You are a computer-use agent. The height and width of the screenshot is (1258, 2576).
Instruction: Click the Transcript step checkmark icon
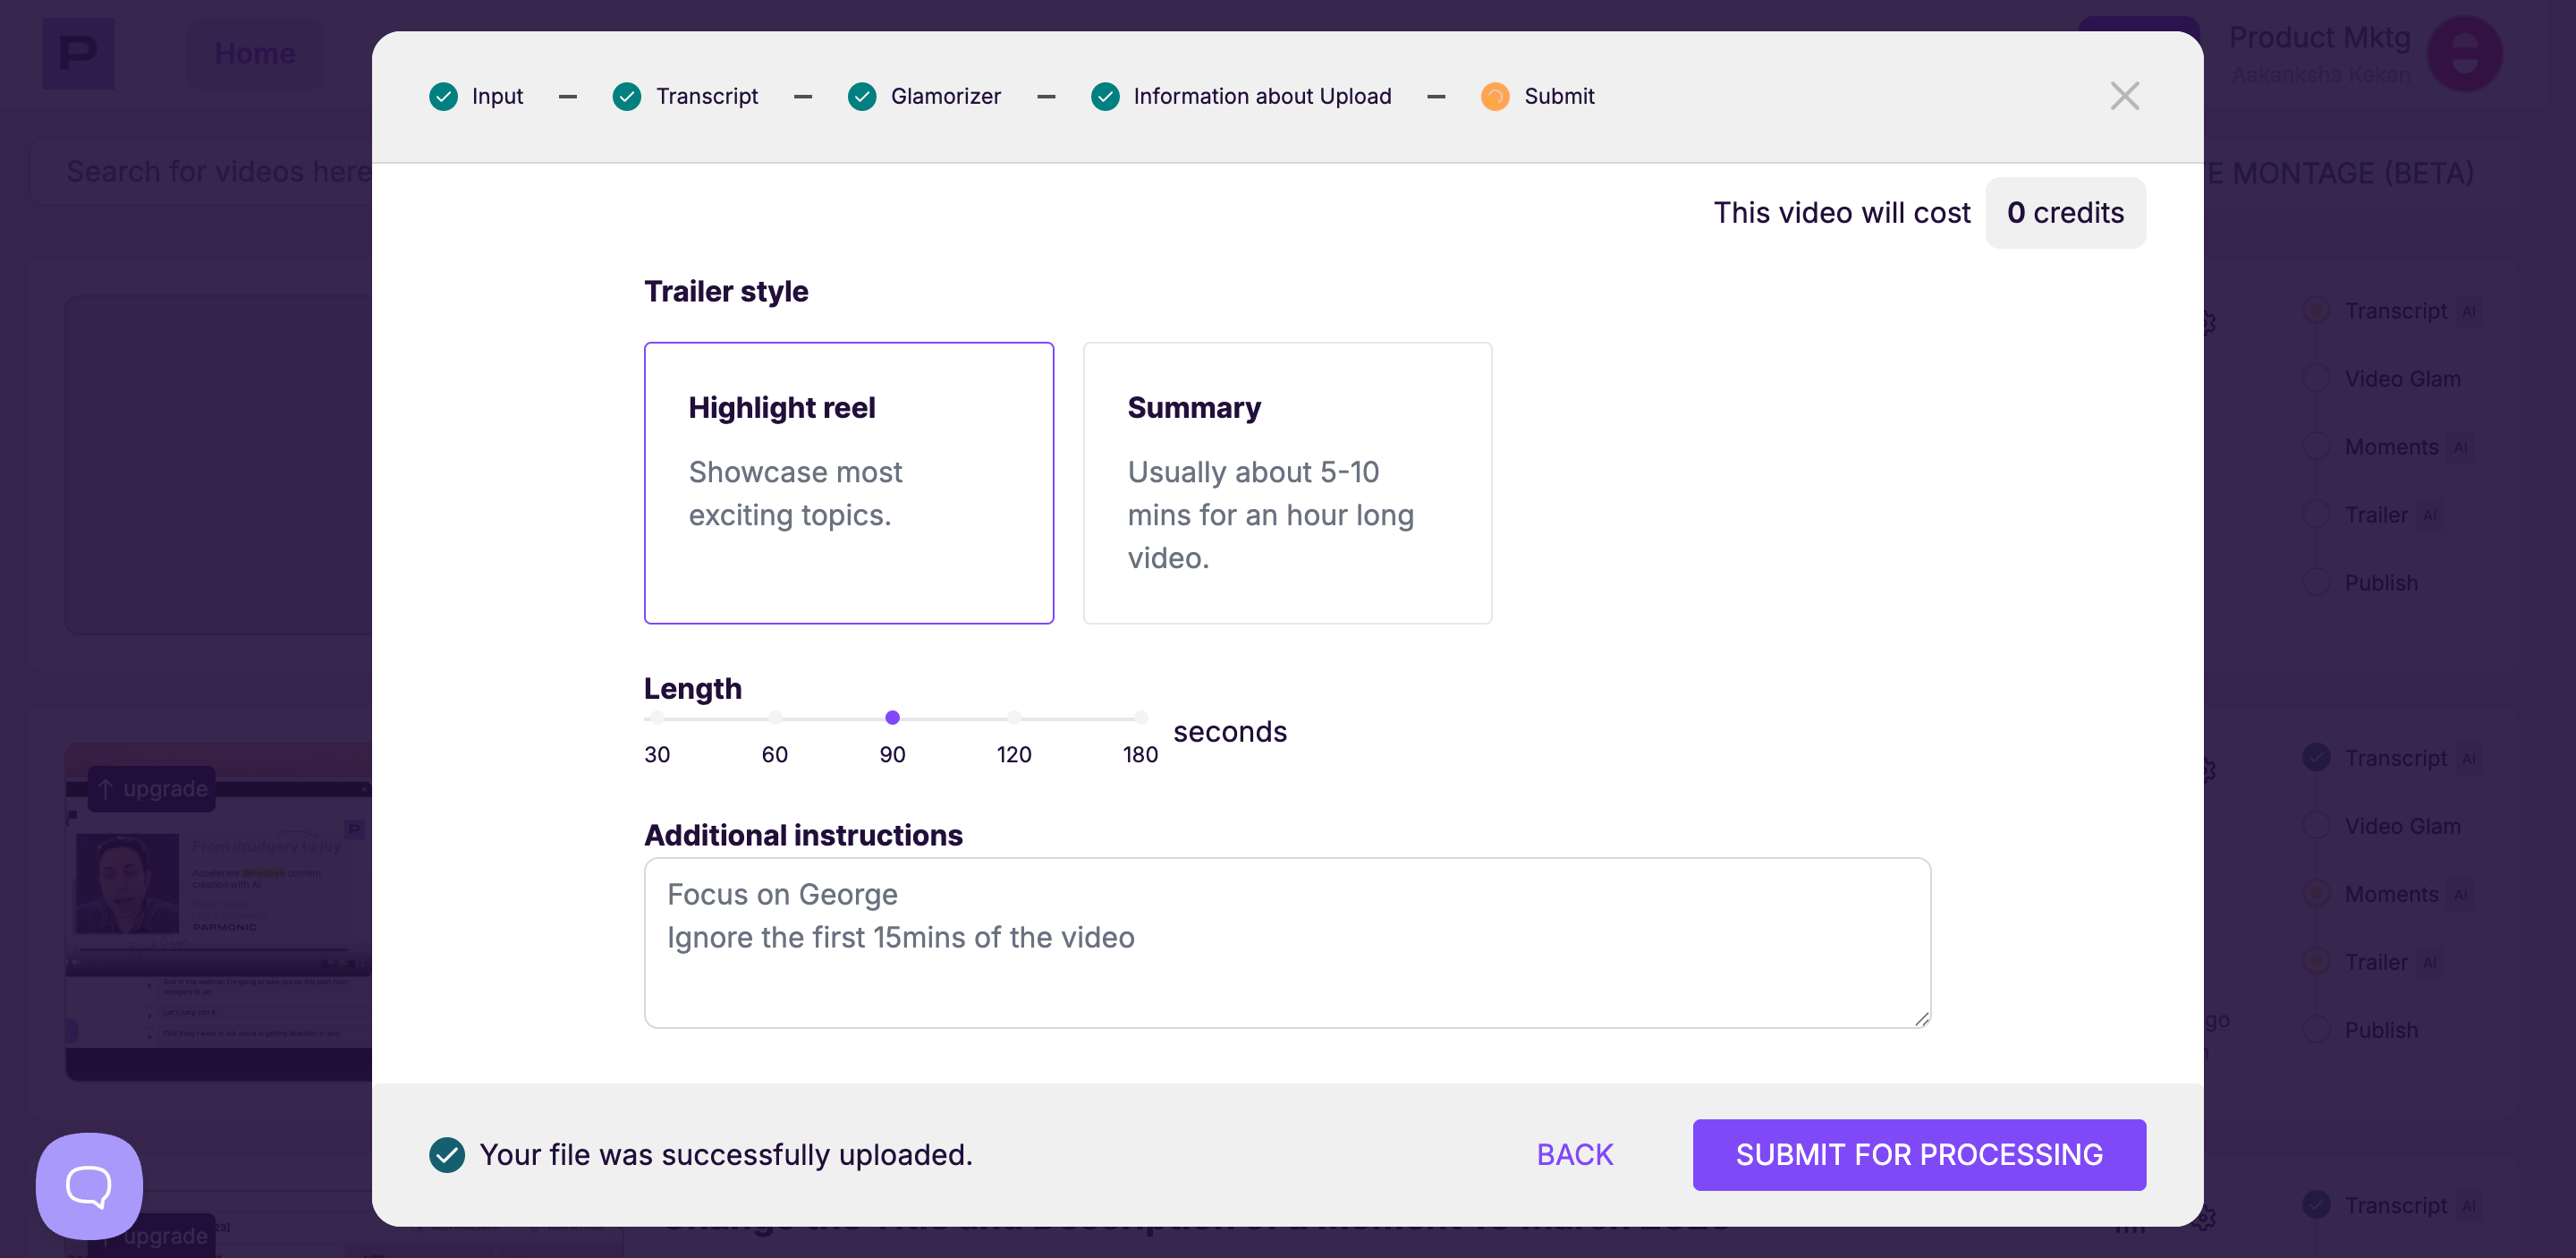[627, 96]
